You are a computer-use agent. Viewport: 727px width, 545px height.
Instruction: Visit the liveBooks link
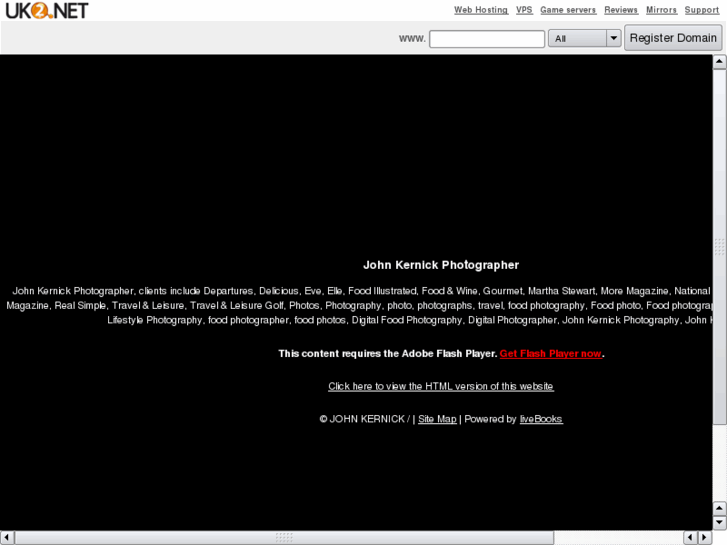541,419
